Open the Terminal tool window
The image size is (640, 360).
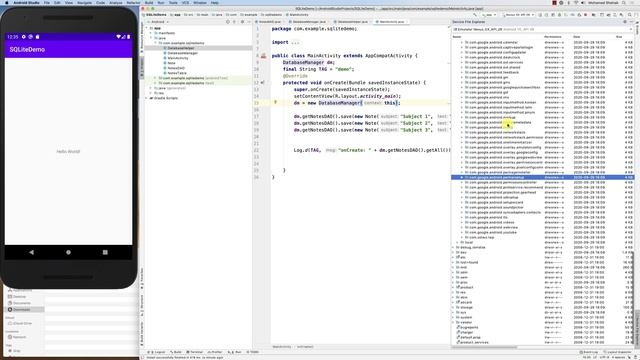195,352
